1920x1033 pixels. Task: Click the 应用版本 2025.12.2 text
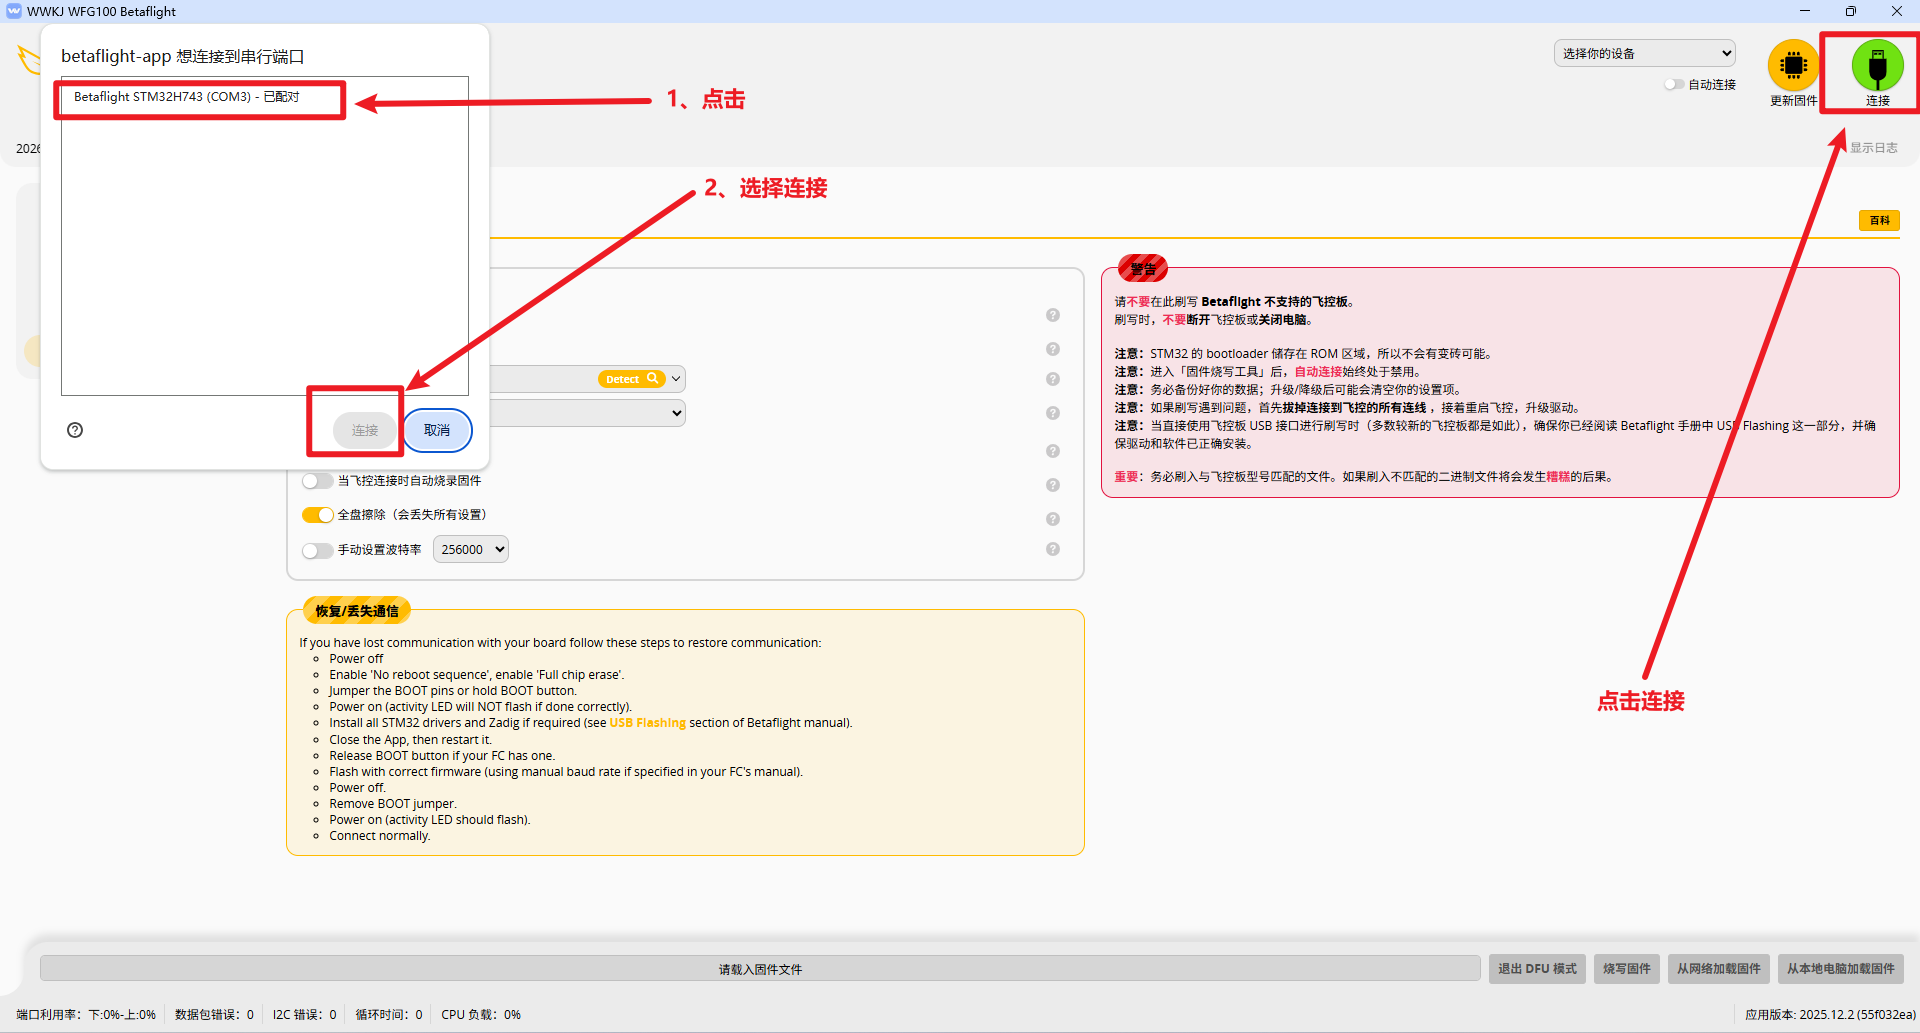[x=1830, y=1015]
